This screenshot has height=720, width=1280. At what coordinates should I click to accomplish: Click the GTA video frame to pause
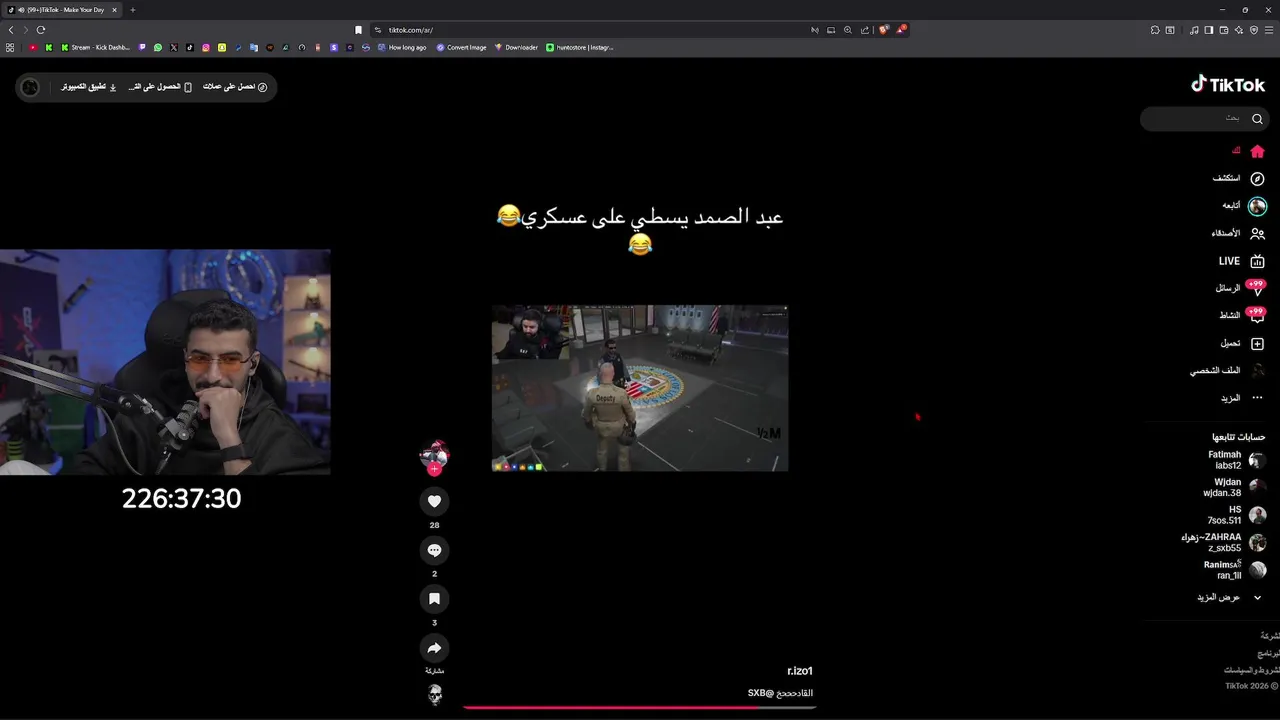click(x=640, y=388)
